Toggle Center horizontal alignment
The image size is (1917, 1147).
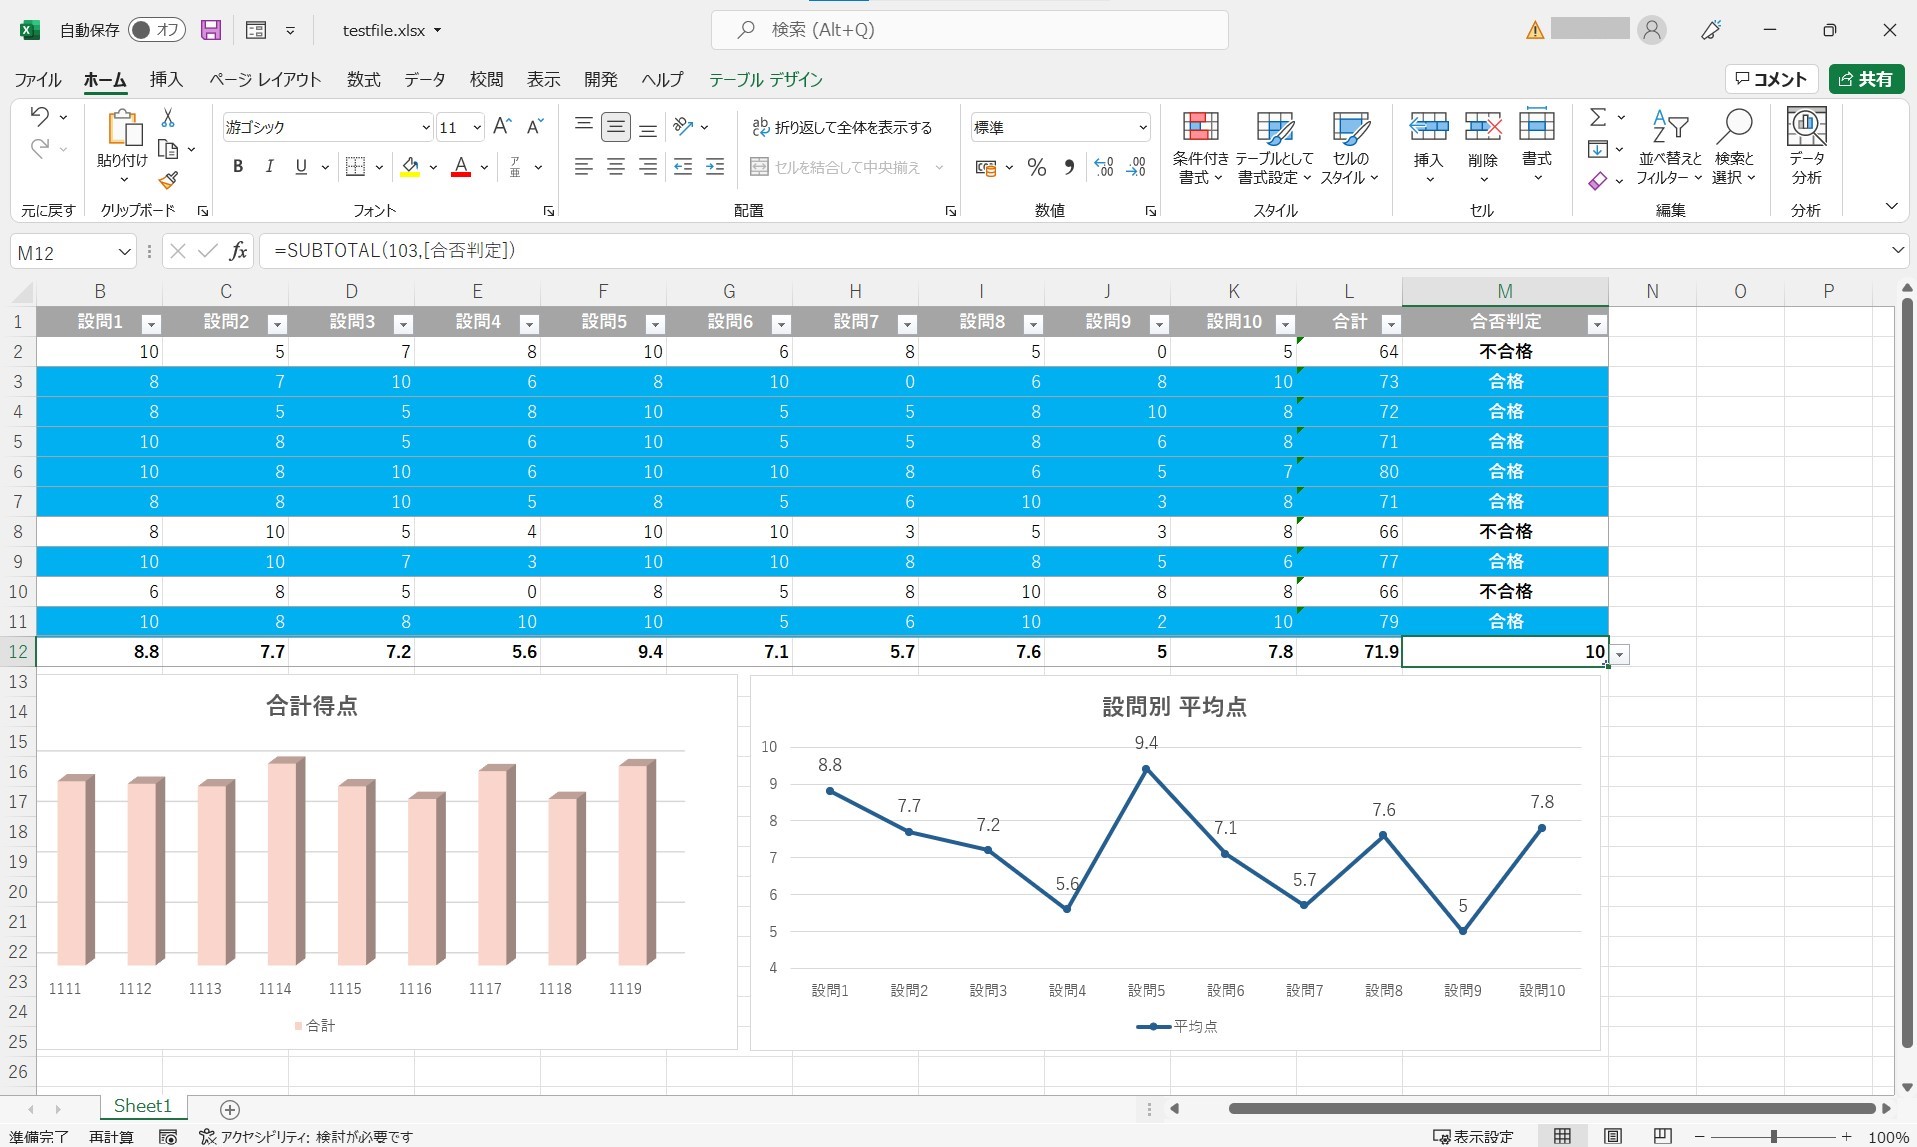[x=616, y=167]
